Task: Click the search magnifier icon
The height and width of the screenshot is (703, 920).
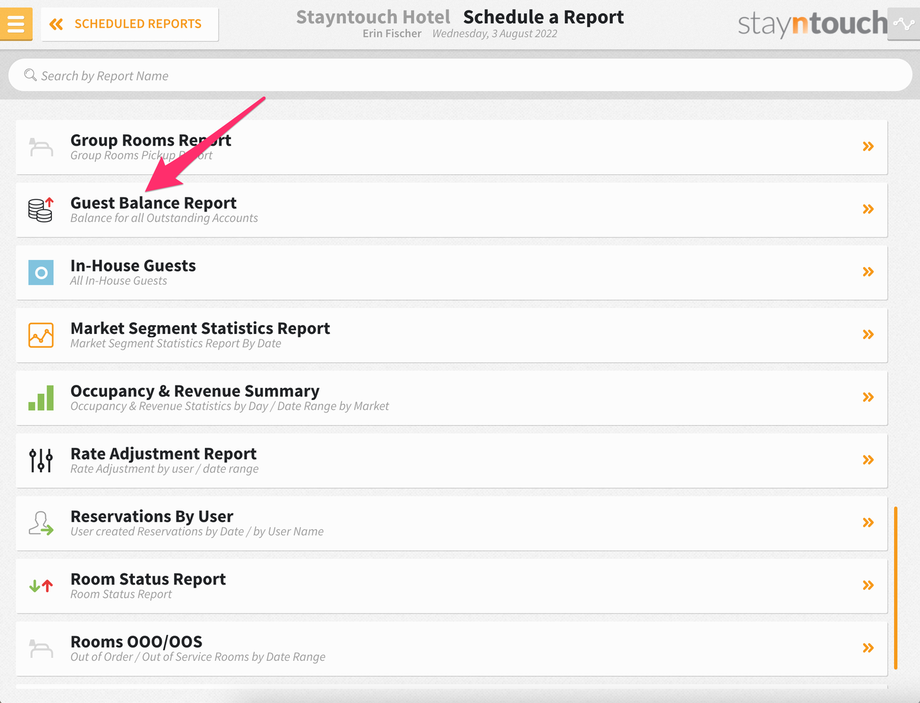Action: click(x=30, y=75)
